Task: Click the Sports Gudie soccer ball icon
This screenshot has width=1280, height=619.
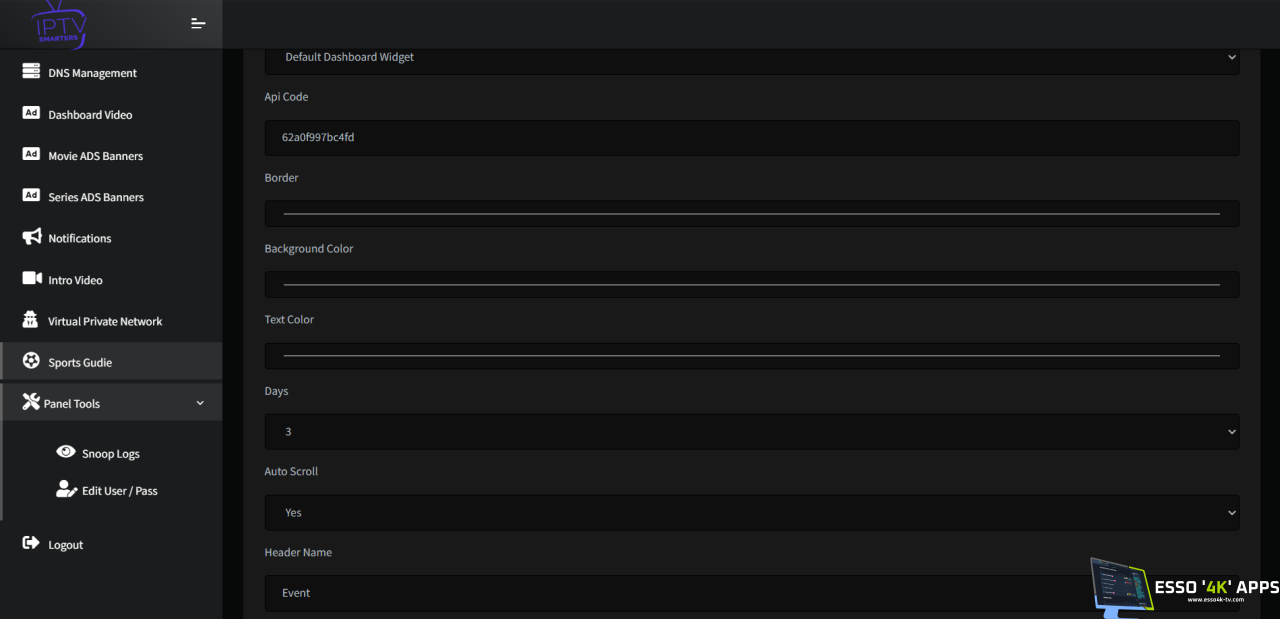Action: coord(31,361)
